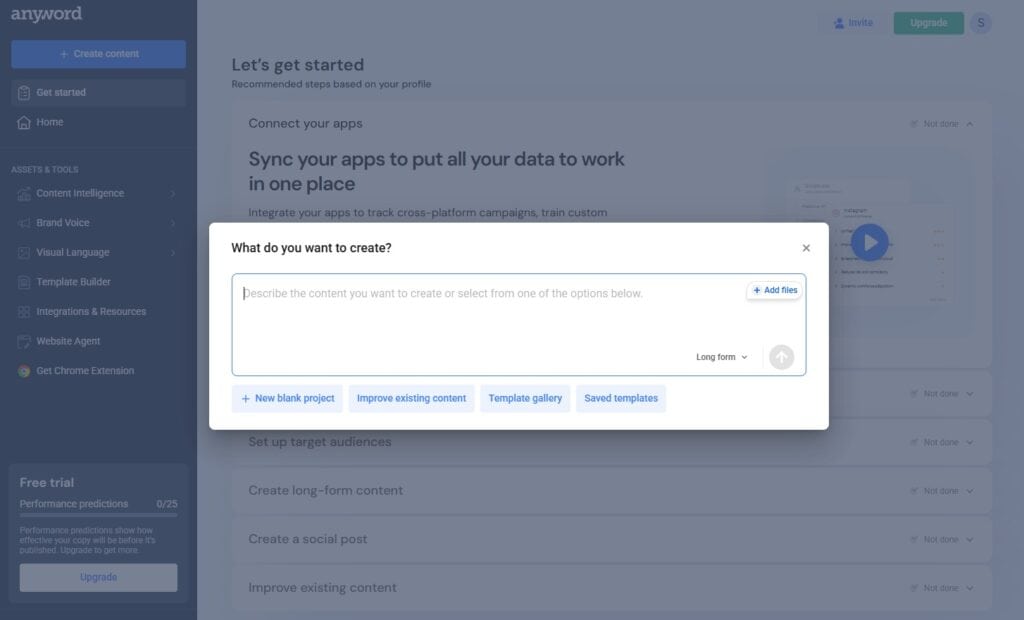Image resolution: width=1024 pixels, height=620 pixels.
Task: Click the Content Intelligence sidebar icon
Action: pos(24,194)
